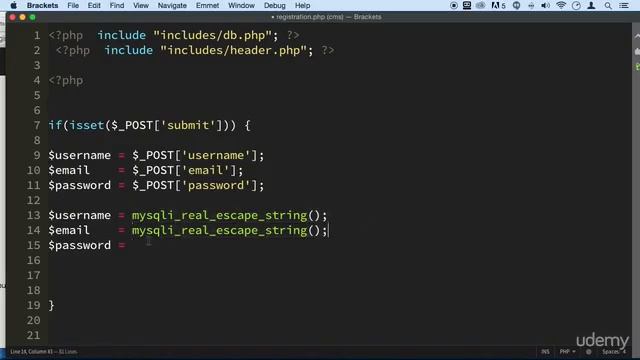Click $email variable on line 14
This screenshot has width=640, height=360.
[x=69, y=231]
